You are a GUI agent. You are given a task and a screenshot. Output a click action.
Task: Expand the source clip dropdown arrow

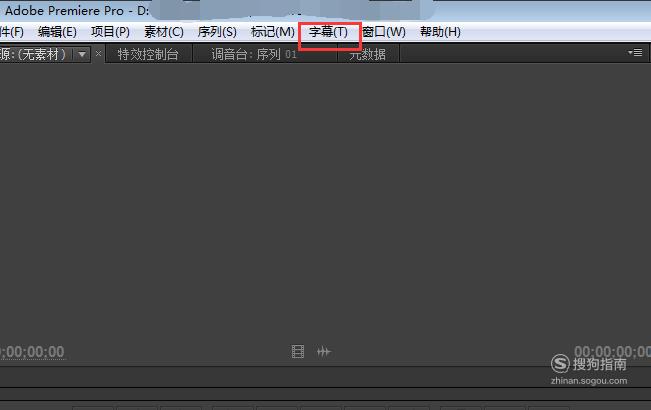(x=82, y=54)
